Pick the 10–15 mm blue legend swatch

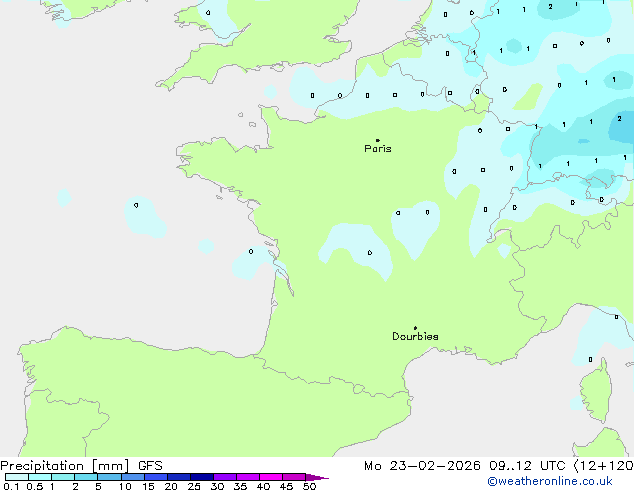click(x=132, y=477)
